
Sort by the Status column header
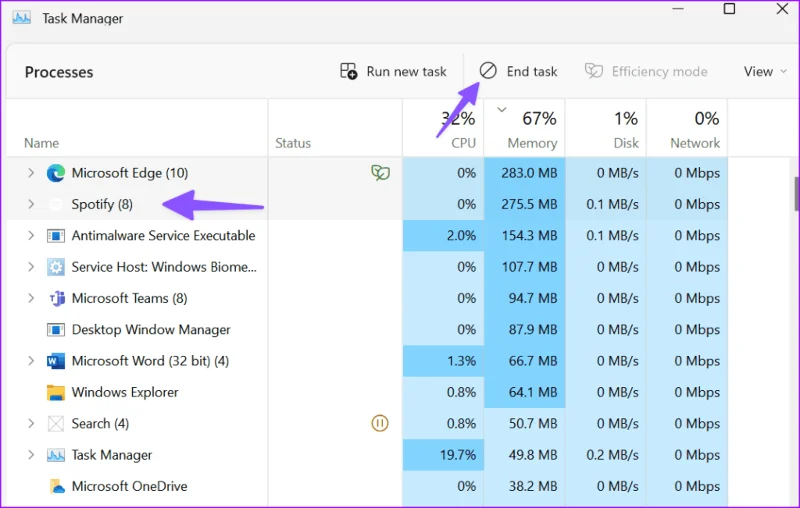pyautogui.click(x=293, y=143)
